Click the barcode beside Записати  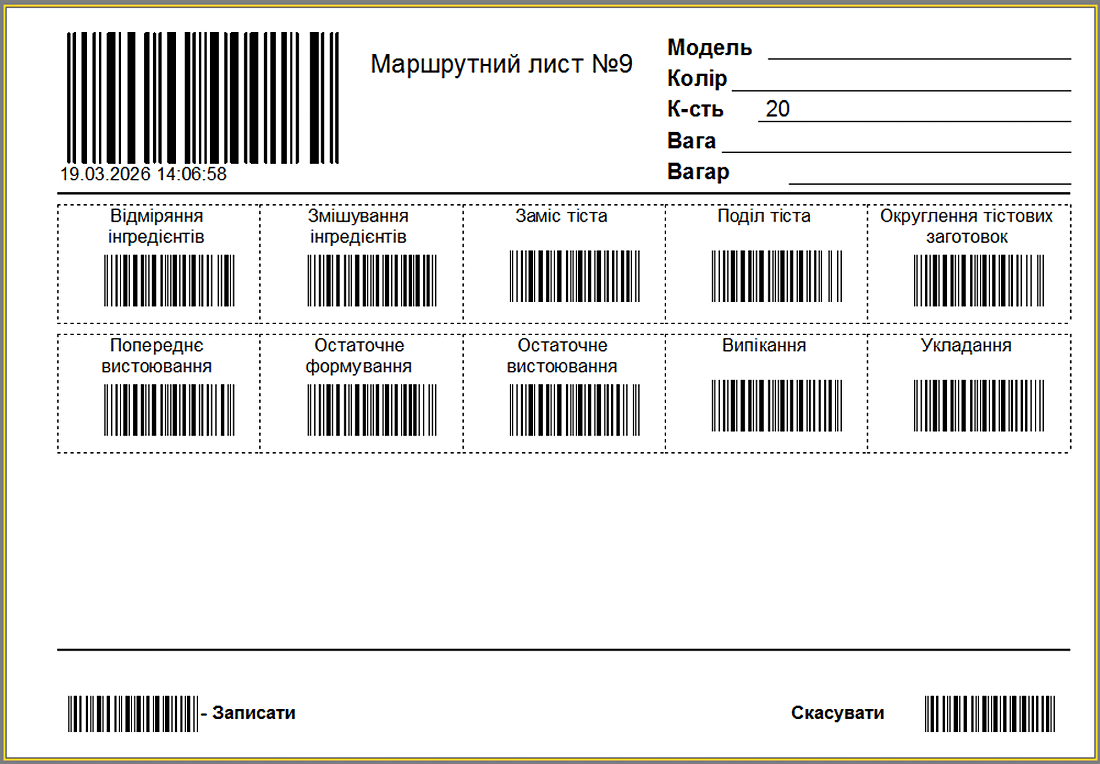(x=132, y=713)
